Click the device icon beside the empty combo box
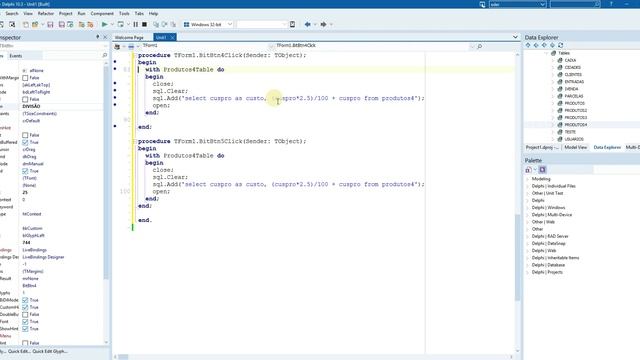The height and width of the screenshot is (360, 640). [292, 24]
